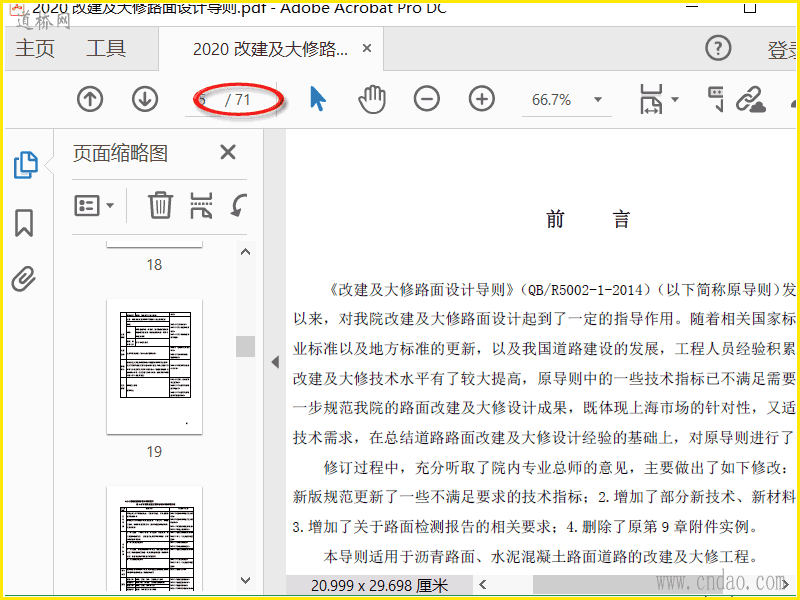Collapse the navigation pane with left triangle
Viewport: 800px width, 600px height.
(275, 362)
